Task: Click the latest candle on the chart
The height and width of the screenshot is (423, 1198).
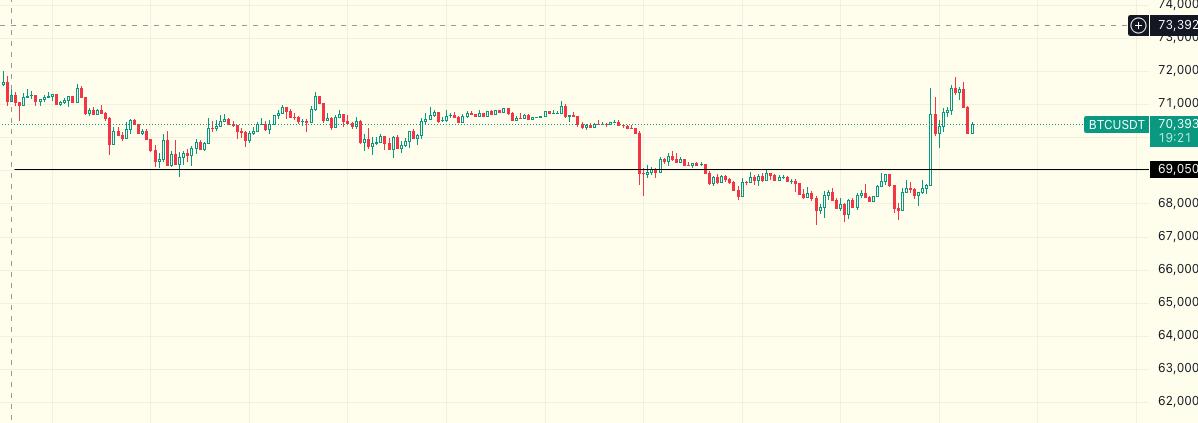Action: pos(973,128)
